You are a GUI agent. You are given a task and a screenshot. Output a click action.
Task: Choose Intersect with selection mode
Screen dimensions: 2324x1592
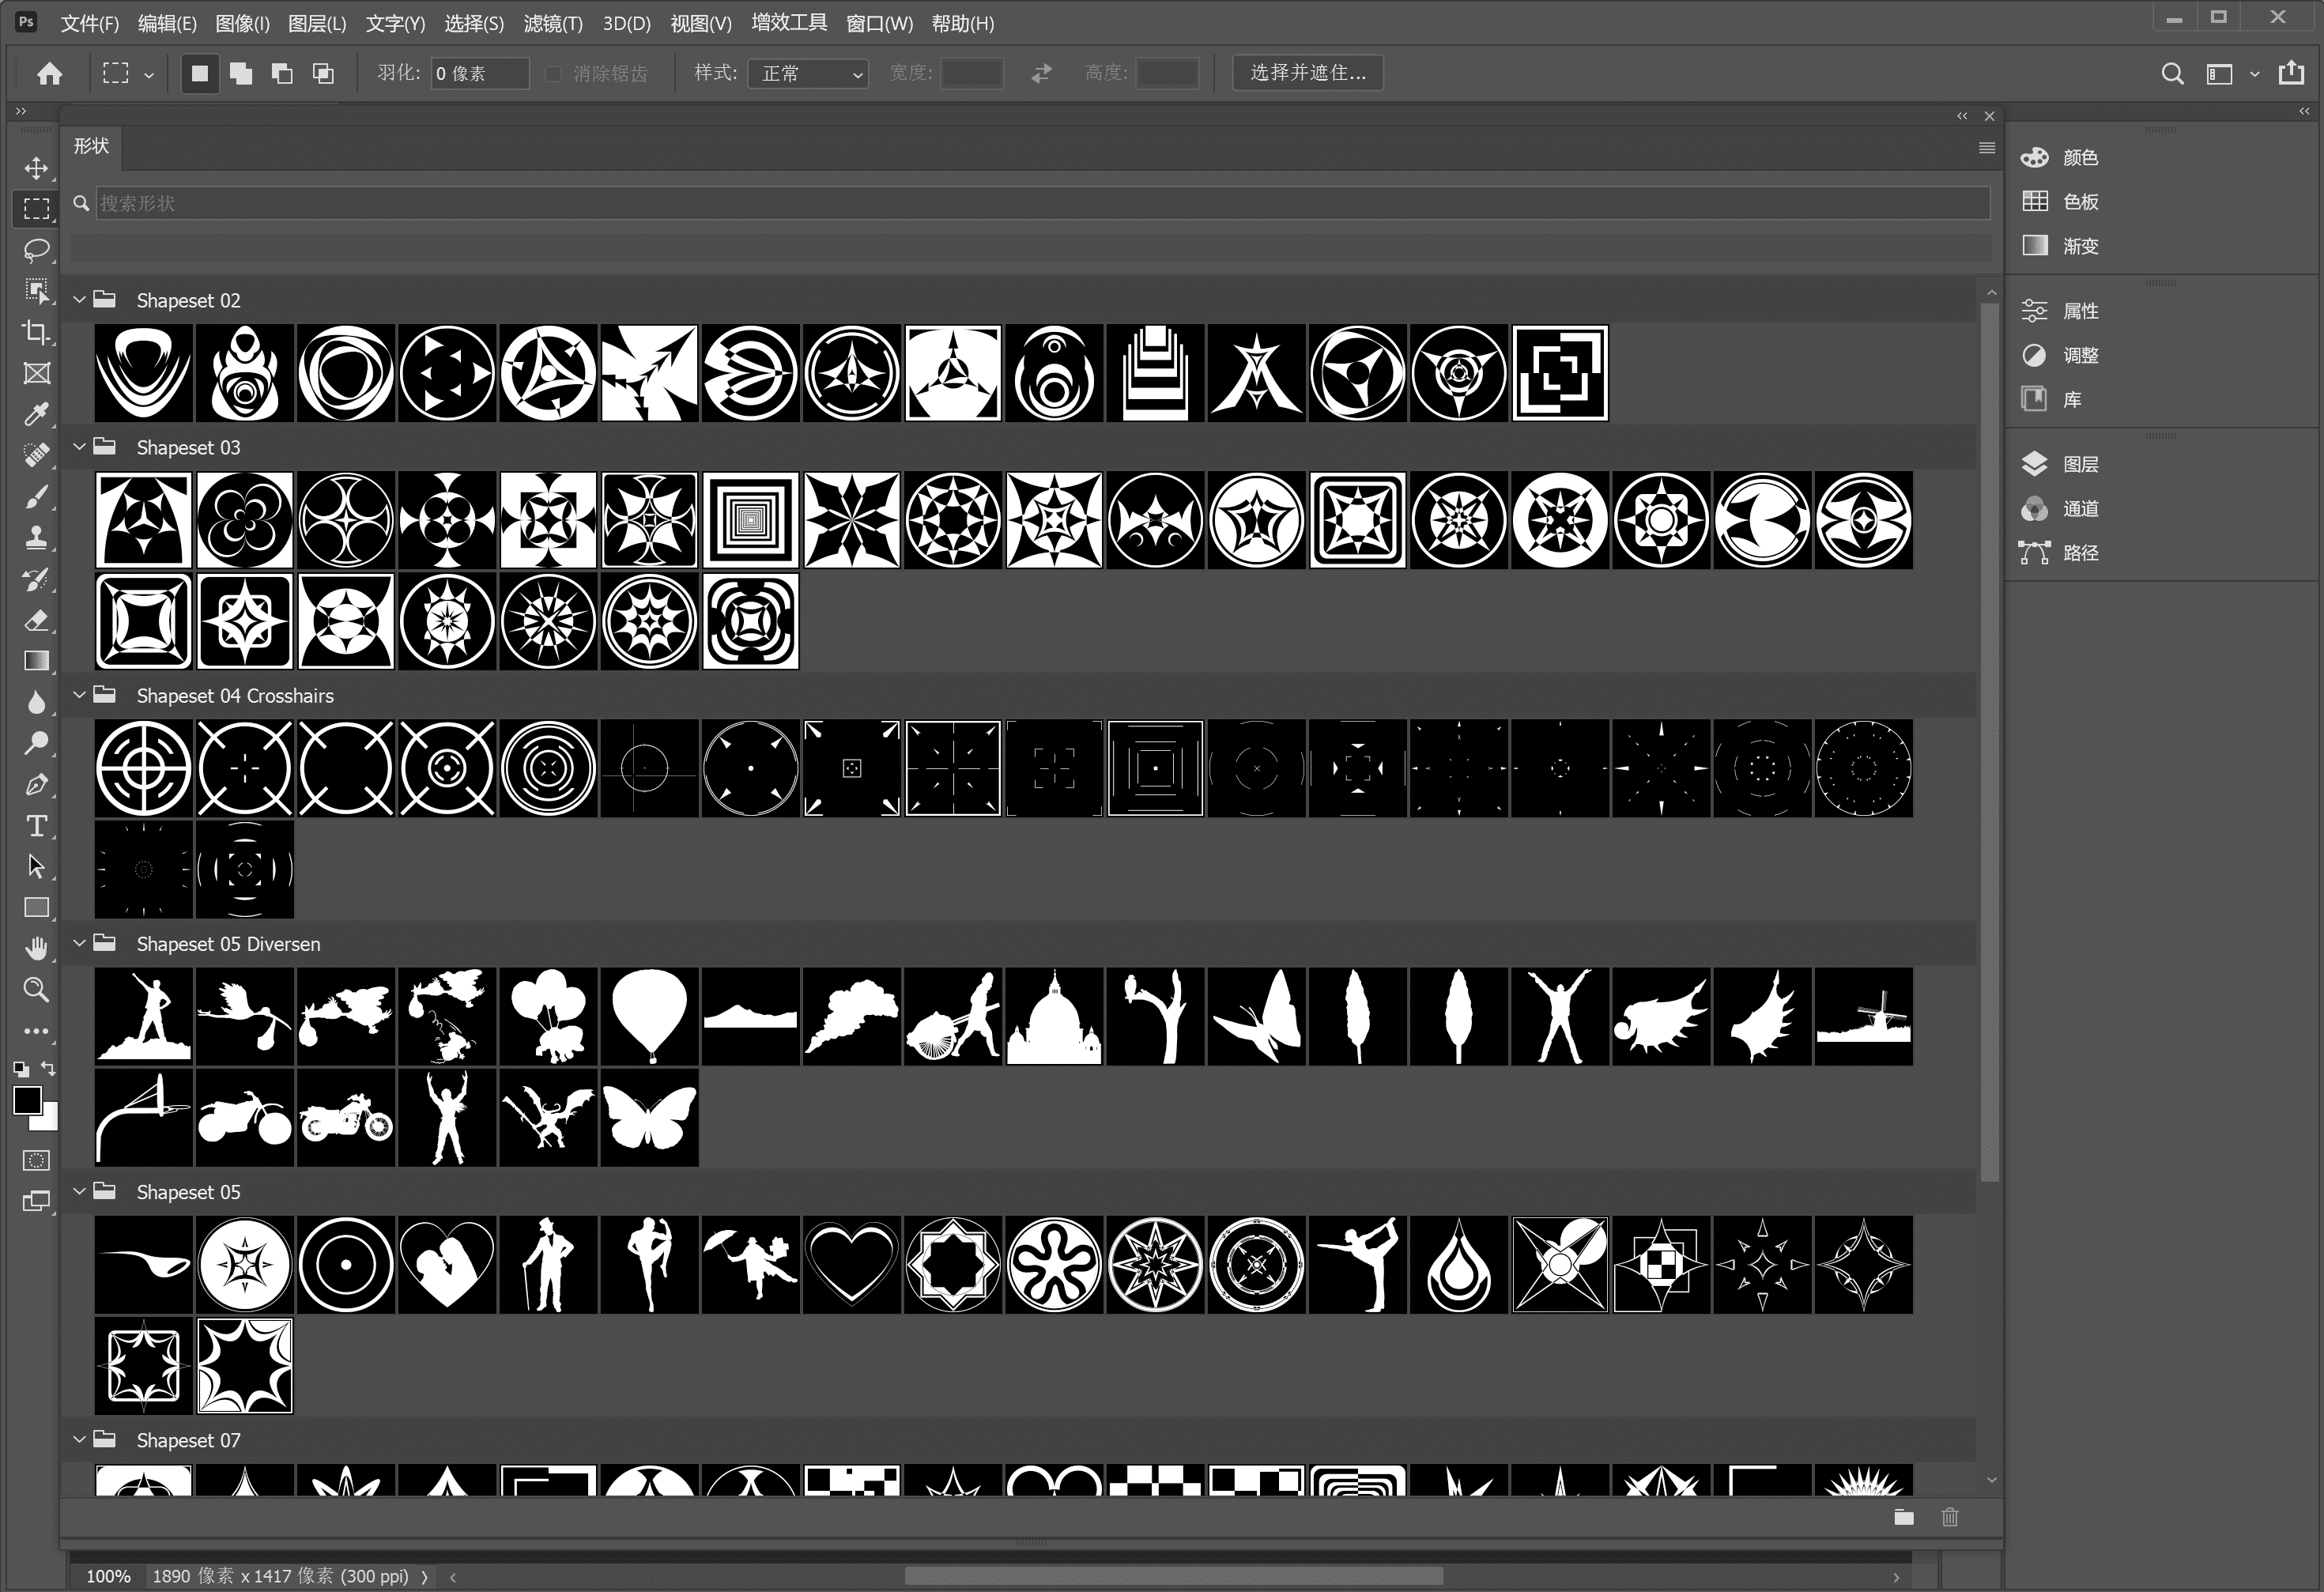pyautogui.click(x=323, y=73)
